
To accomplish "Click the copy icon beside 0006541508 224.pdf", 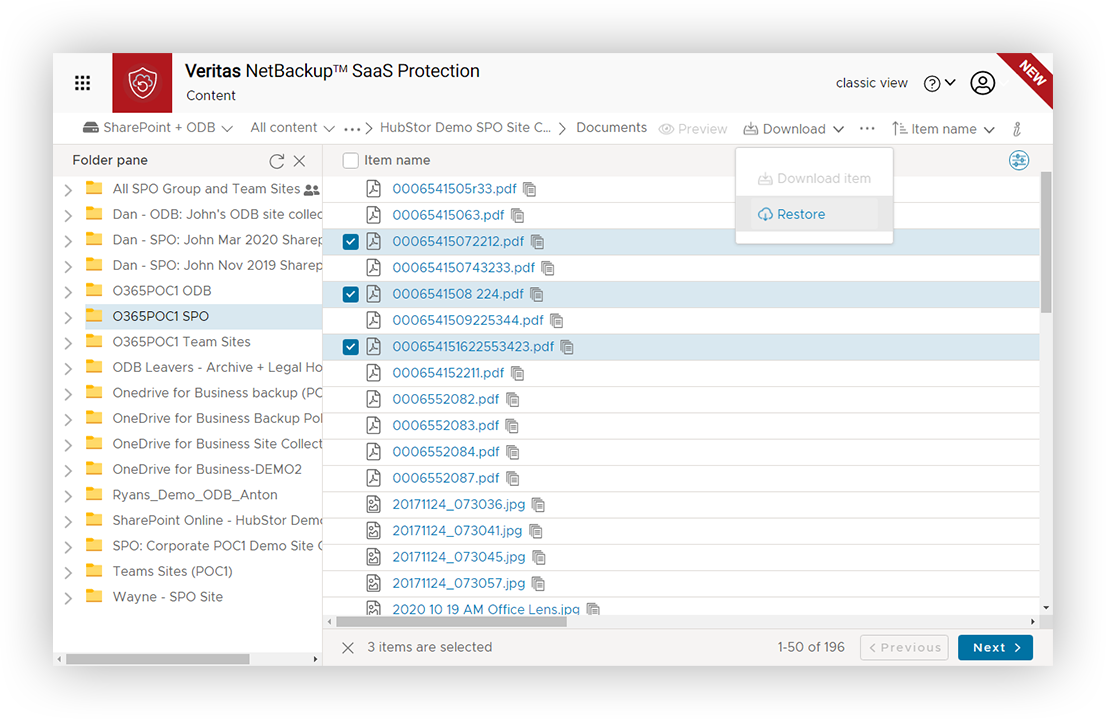I will (537, 294).
